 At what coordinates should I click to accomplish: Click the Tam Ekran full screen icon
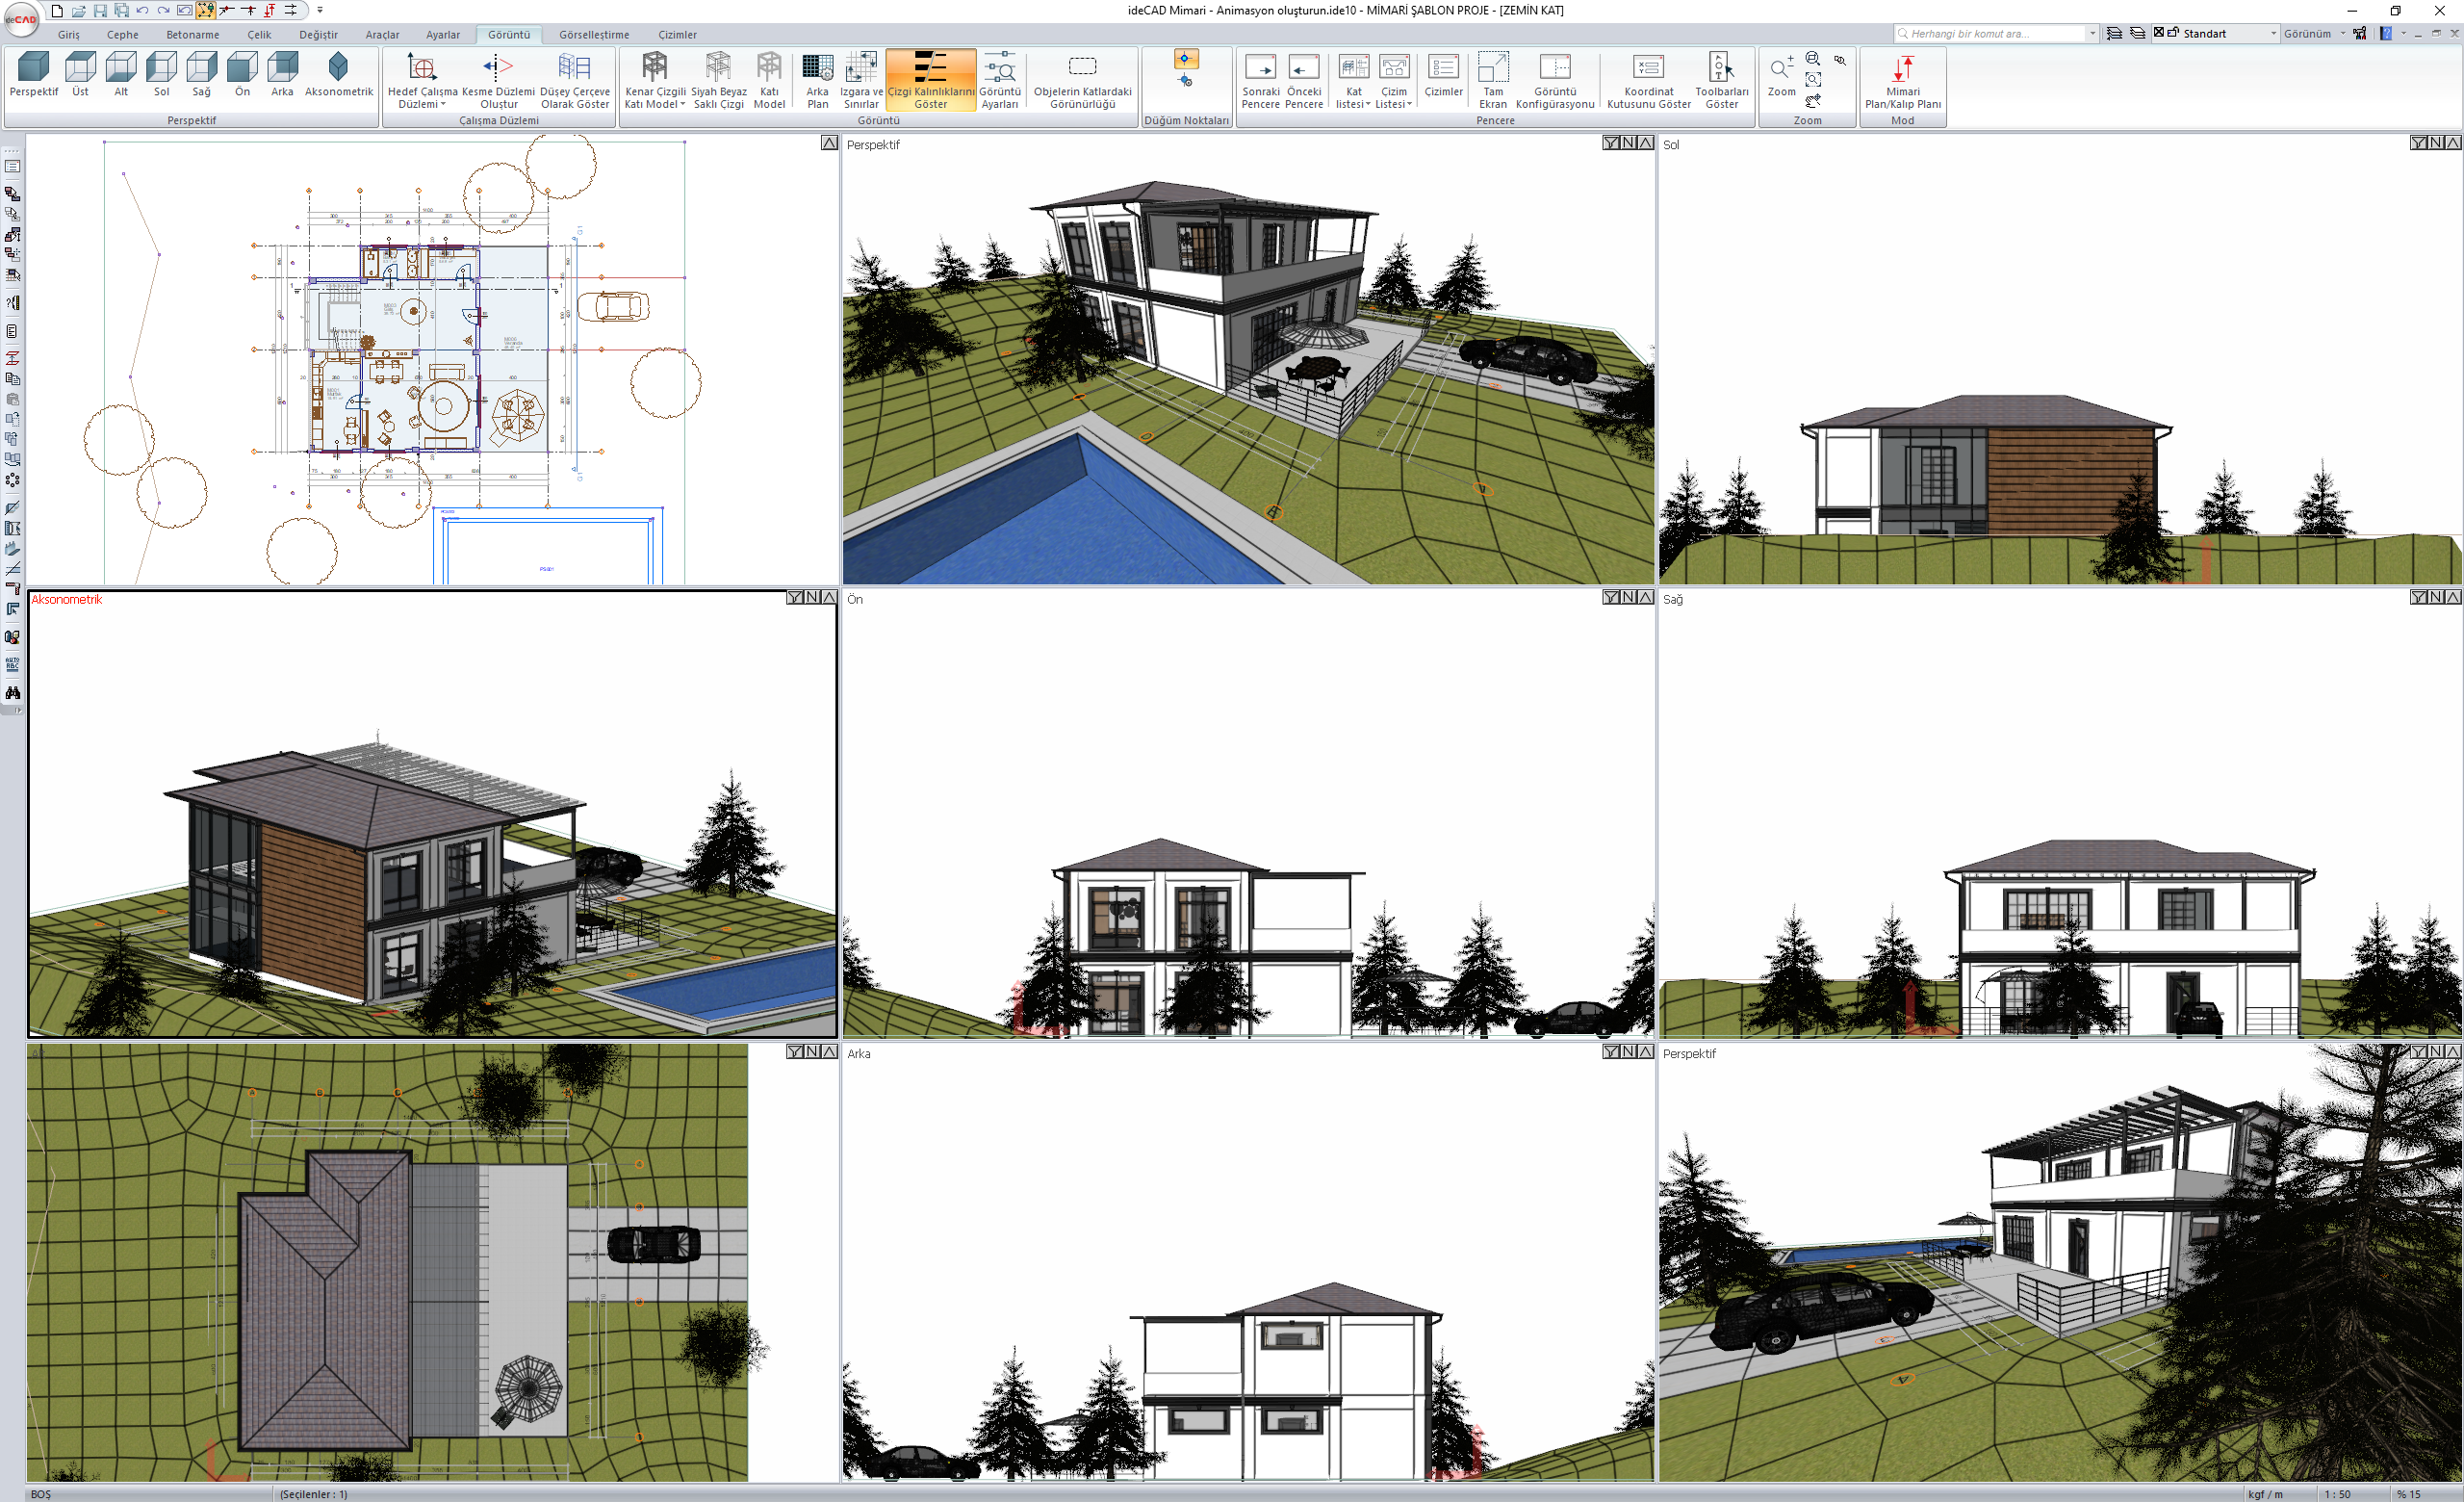click(x=1492, y=68)
